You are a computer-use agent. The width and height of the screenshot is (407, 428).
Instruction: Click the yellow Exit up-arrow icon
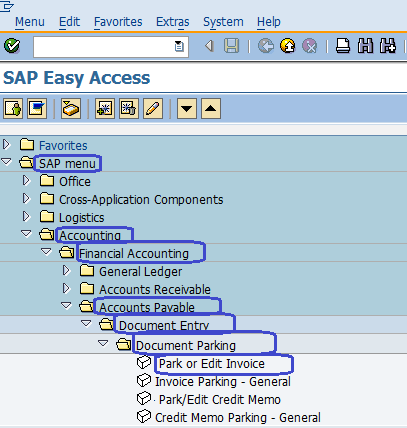click(x=288, y=46)
